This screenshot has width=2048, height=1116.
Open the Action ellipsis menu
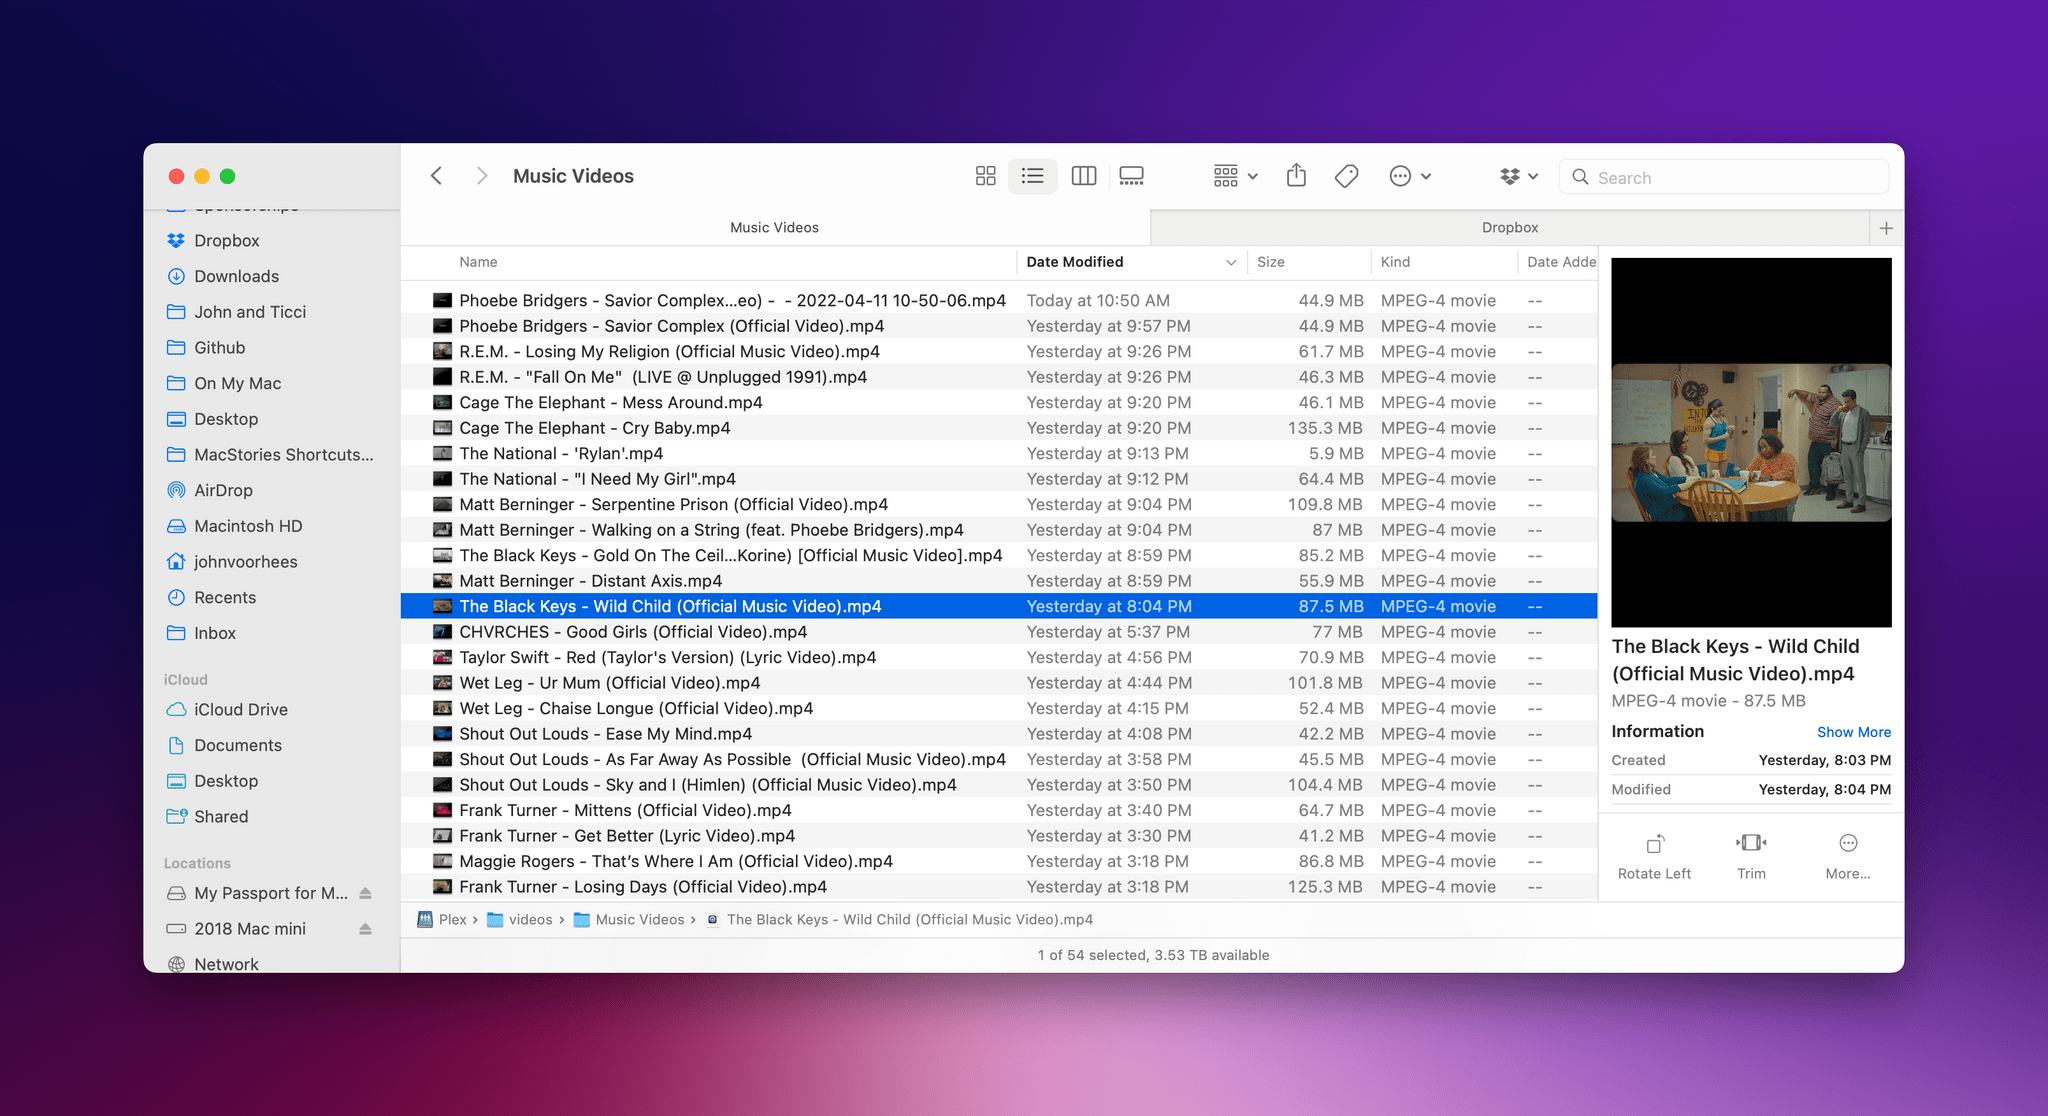1410,176
